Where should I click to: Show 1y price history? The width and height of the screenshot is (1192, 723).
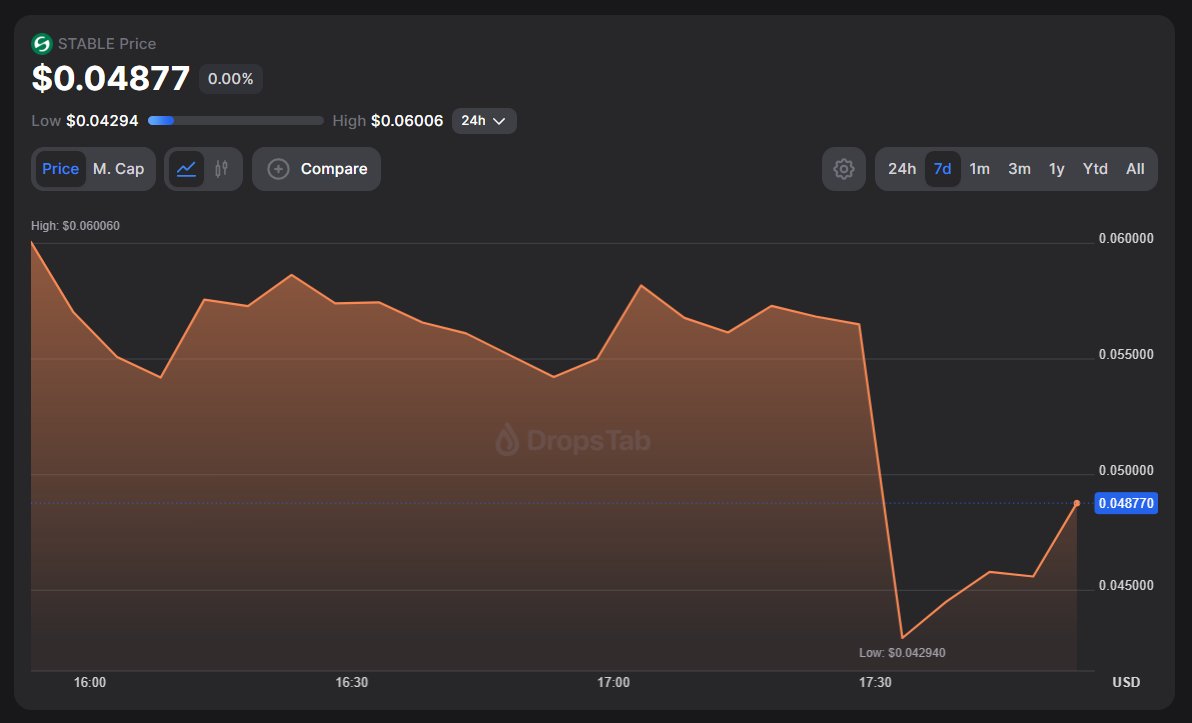(x=1056, y=169)
